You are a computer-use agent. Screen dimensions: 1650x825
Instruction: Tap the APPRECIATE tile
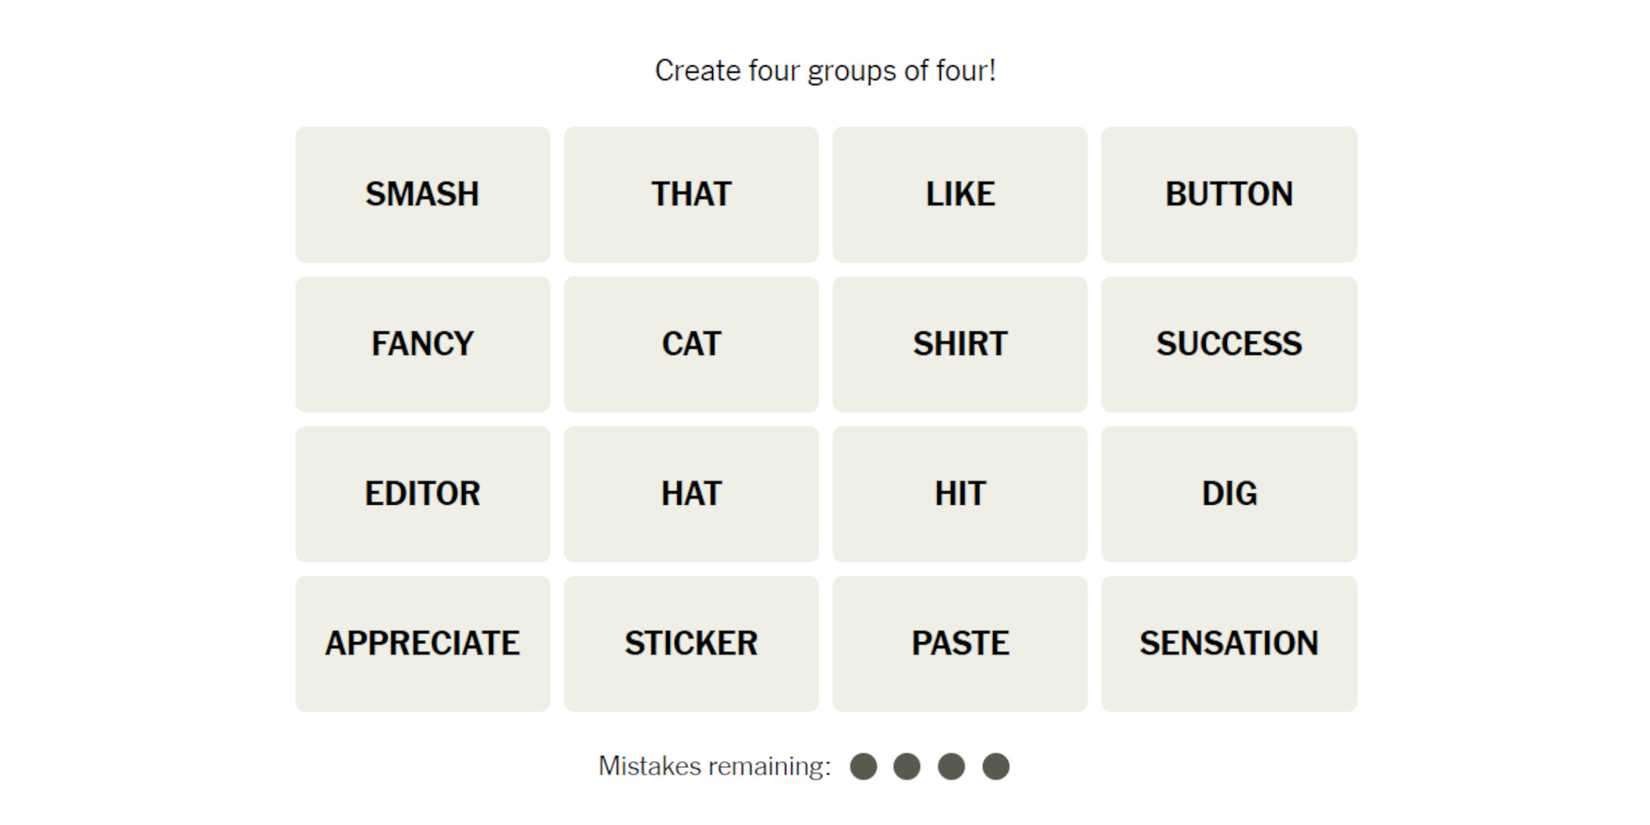tap(422, 643)
